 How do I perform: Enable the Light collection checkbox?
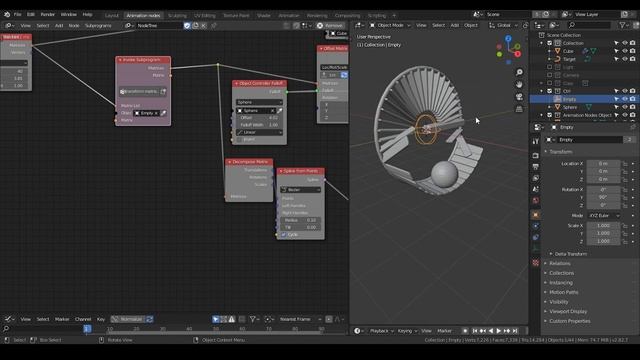tap(549, 67)
